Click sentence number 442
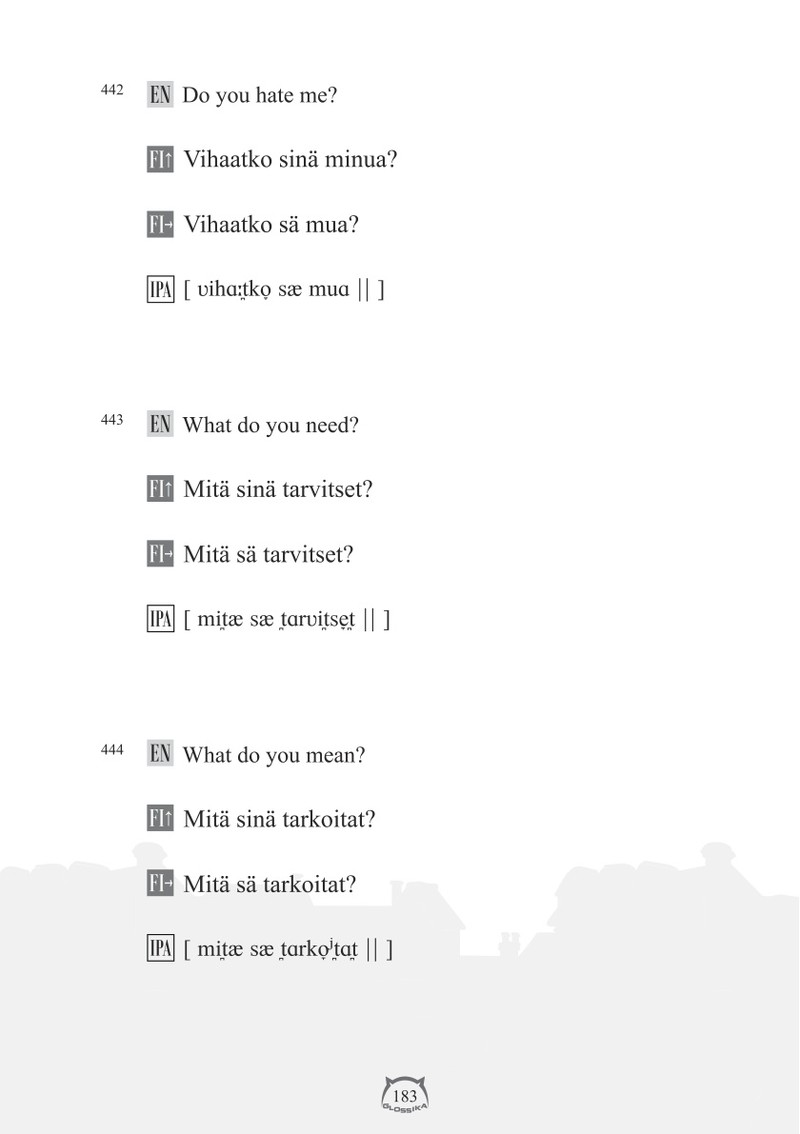The image size is (800, 1134). (112, 90)
